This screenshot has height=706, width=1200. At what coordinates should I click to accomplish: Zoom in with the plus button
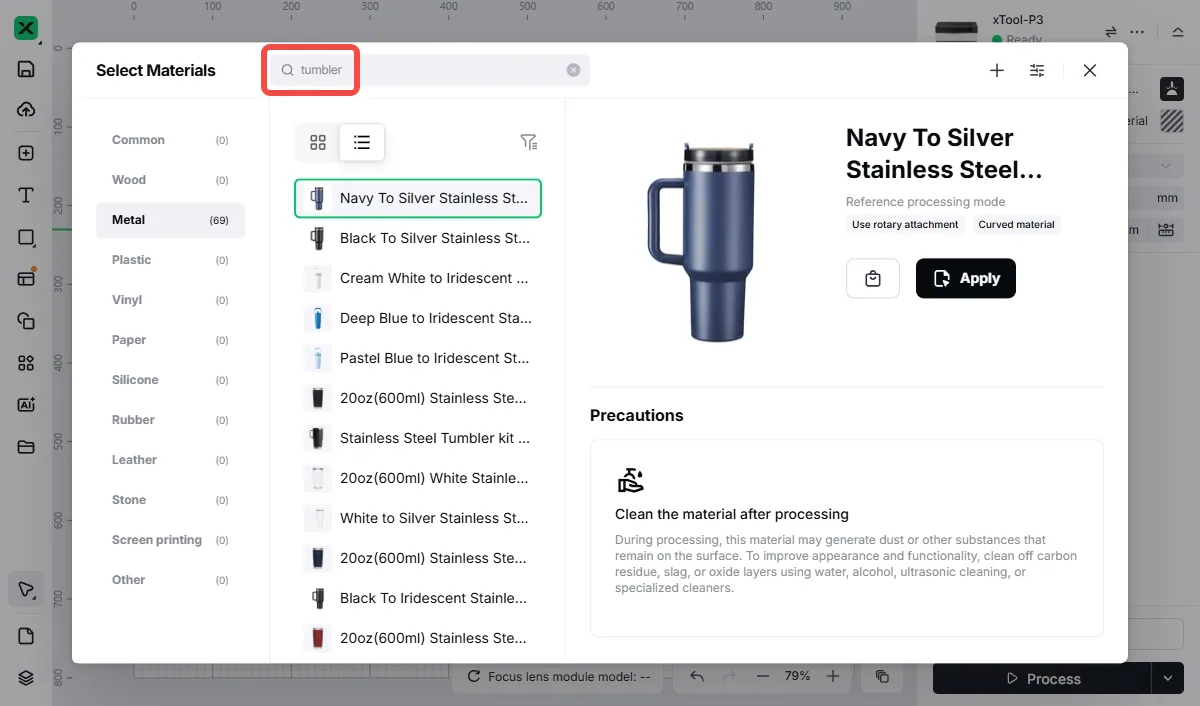coord(833,676)
